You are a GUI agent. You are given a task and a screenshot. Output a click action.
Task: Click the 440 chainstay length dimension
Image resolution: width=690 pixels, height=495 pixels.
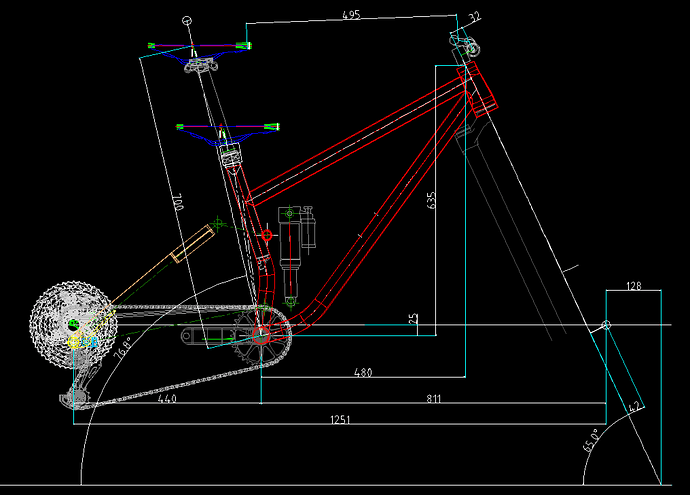click(x=167, y=399)
